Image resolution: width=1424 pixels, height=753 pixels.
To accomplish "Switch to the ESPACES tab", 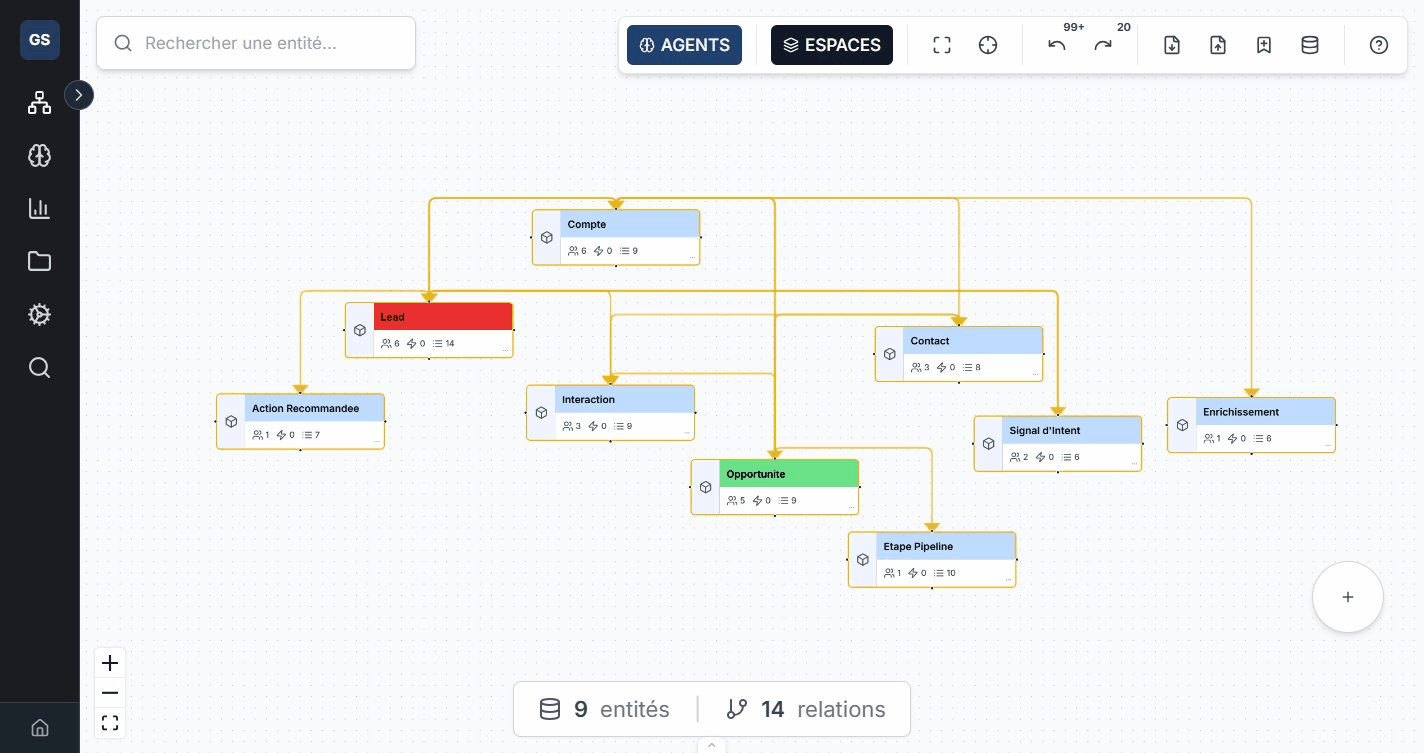I will tap(832, 45).
